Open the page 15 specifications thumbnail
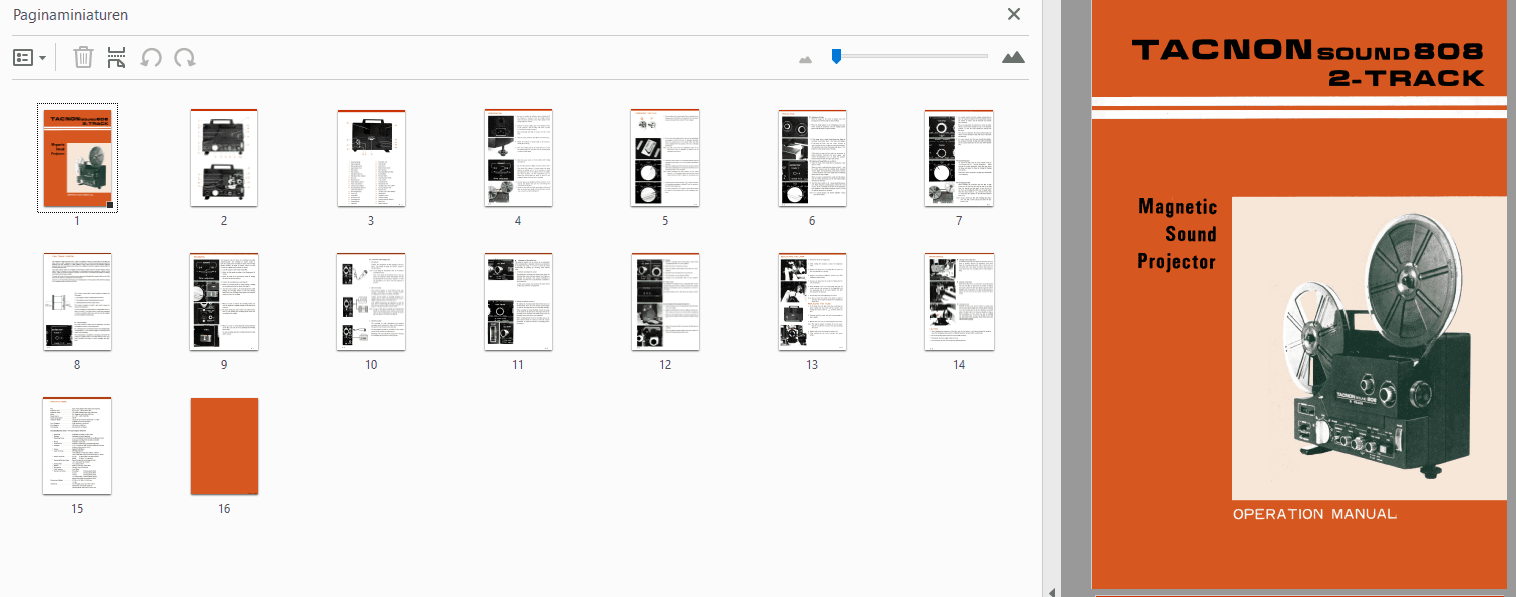 click(77, 446)
